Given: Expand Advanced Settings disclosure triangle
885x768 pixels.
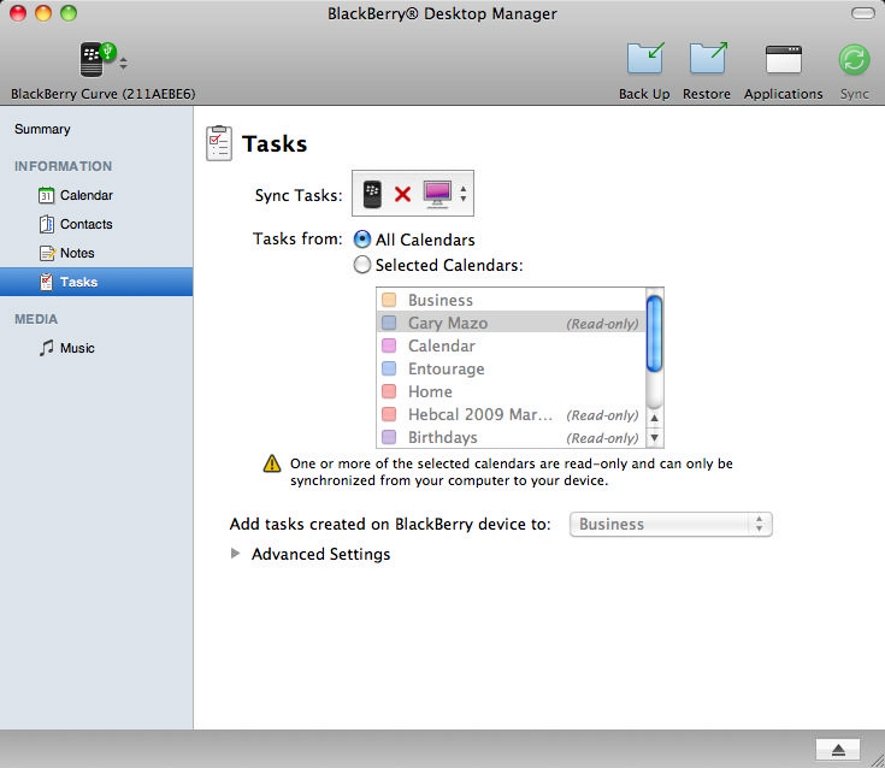Looking at the screenshot, I should point(235,554).
